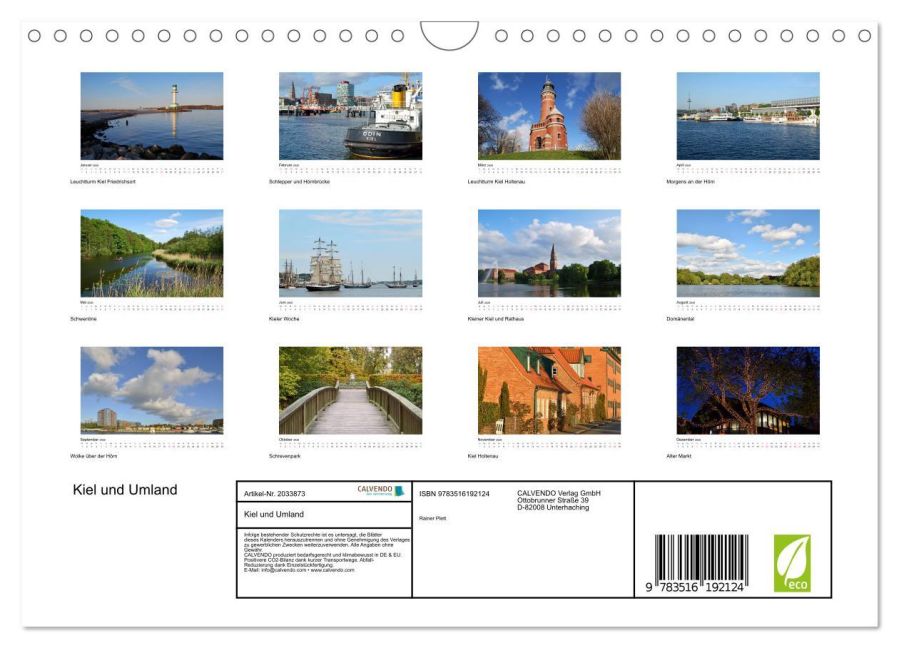Open the Wolke über der Hörn photo
Viewport: 899px width, 648px height.
152,390
